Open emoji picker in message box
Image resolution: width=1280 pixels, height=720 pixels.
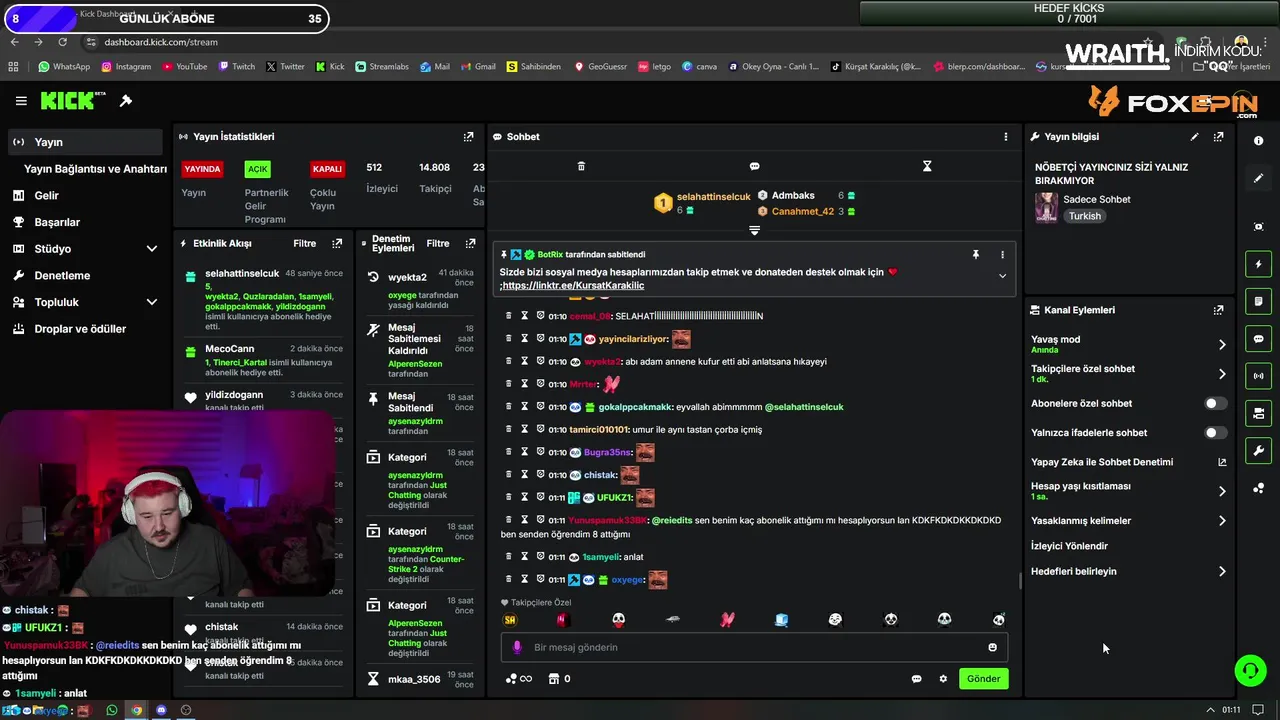[x=992, y=647]
